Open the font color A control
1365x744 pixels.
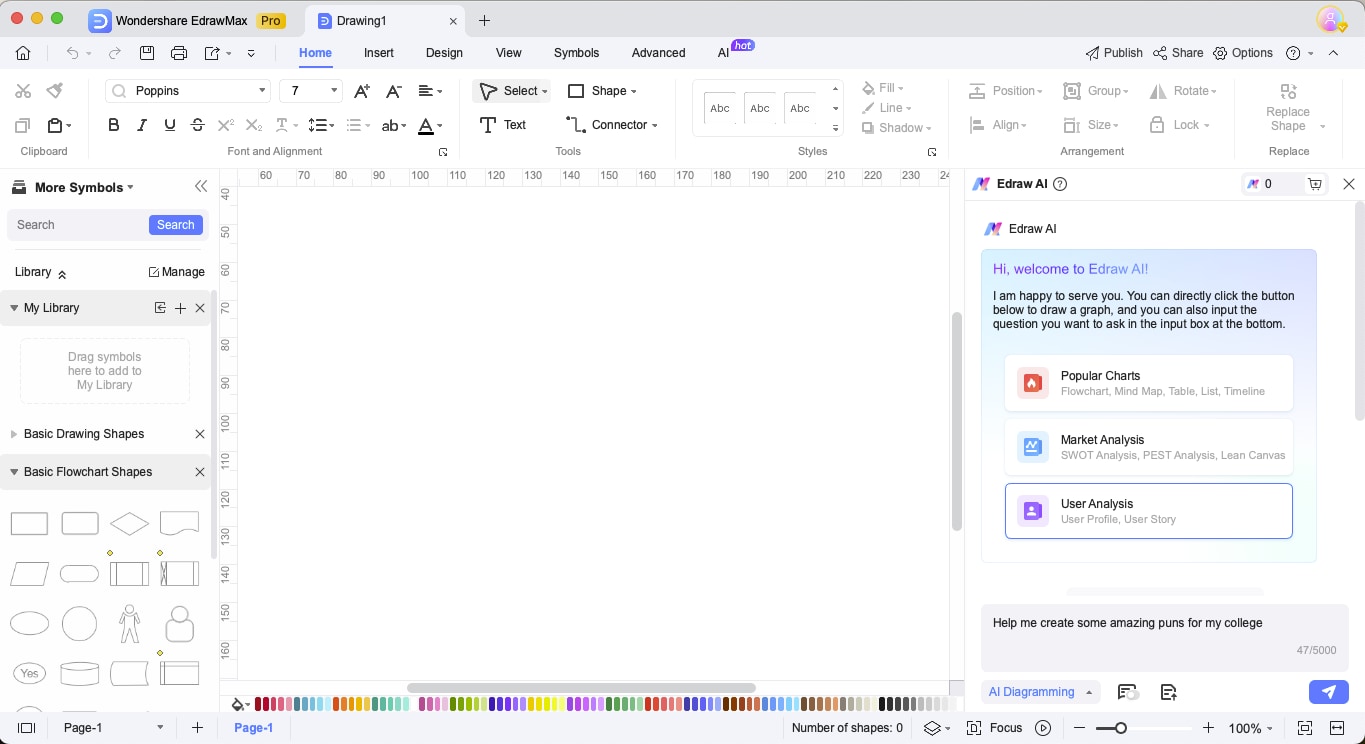(x=426, y=125)
